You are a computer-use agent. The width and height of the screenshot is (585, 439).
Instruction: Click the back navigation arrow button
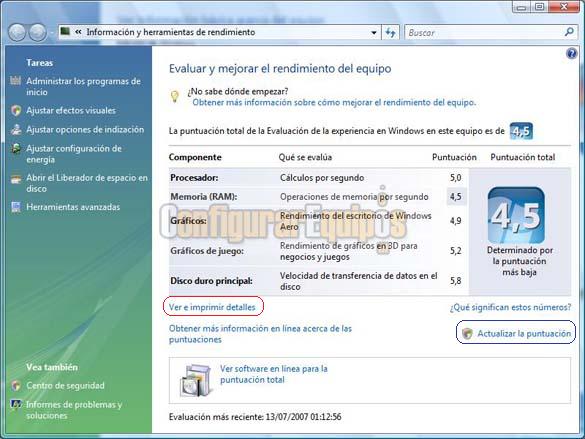pos(17,33)
